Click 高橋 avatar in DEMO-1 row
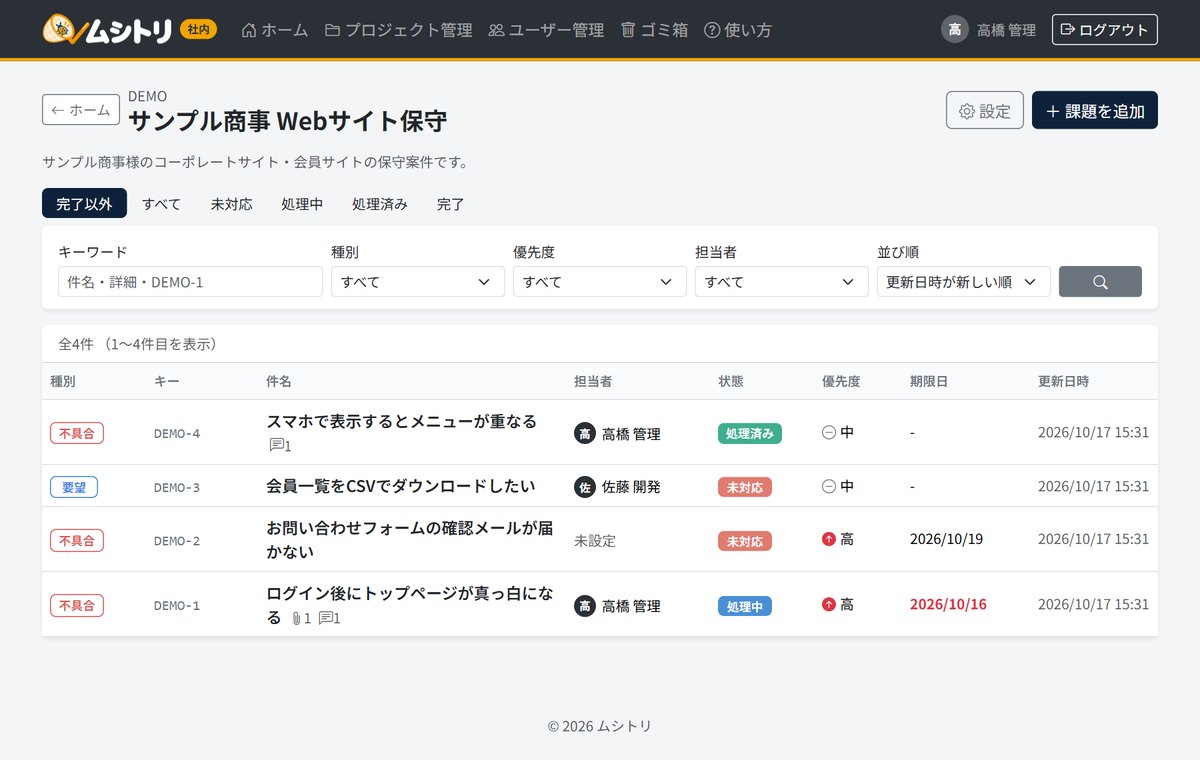This screenshot has height=760, width=1200. [x=584, y=605]
